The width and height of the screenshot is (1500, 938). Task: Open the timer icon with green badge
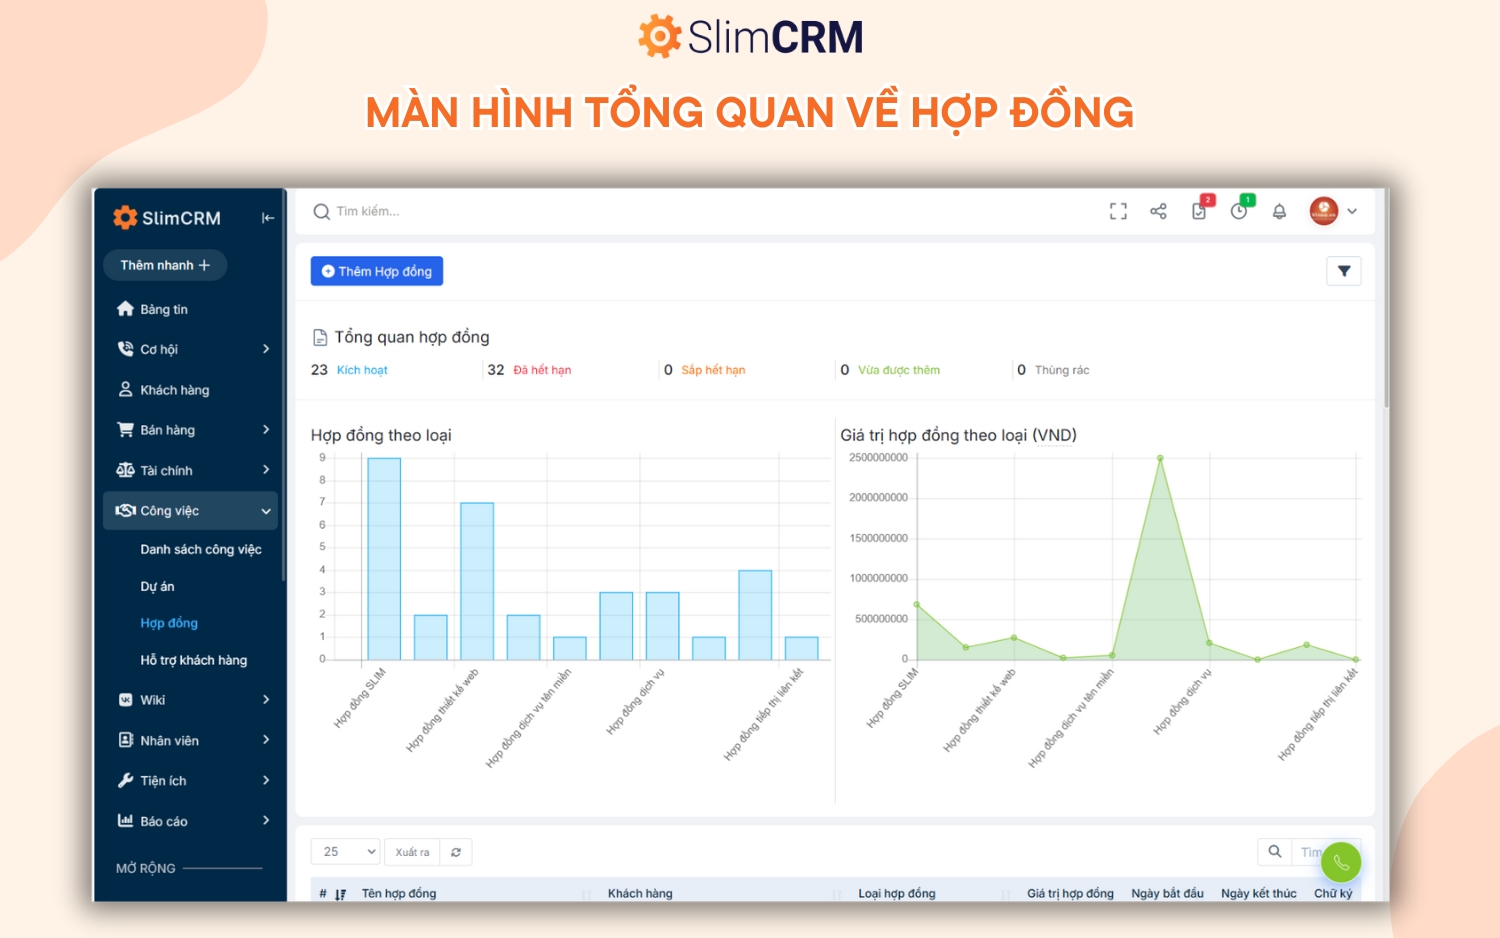click(x=1239, y=211)
